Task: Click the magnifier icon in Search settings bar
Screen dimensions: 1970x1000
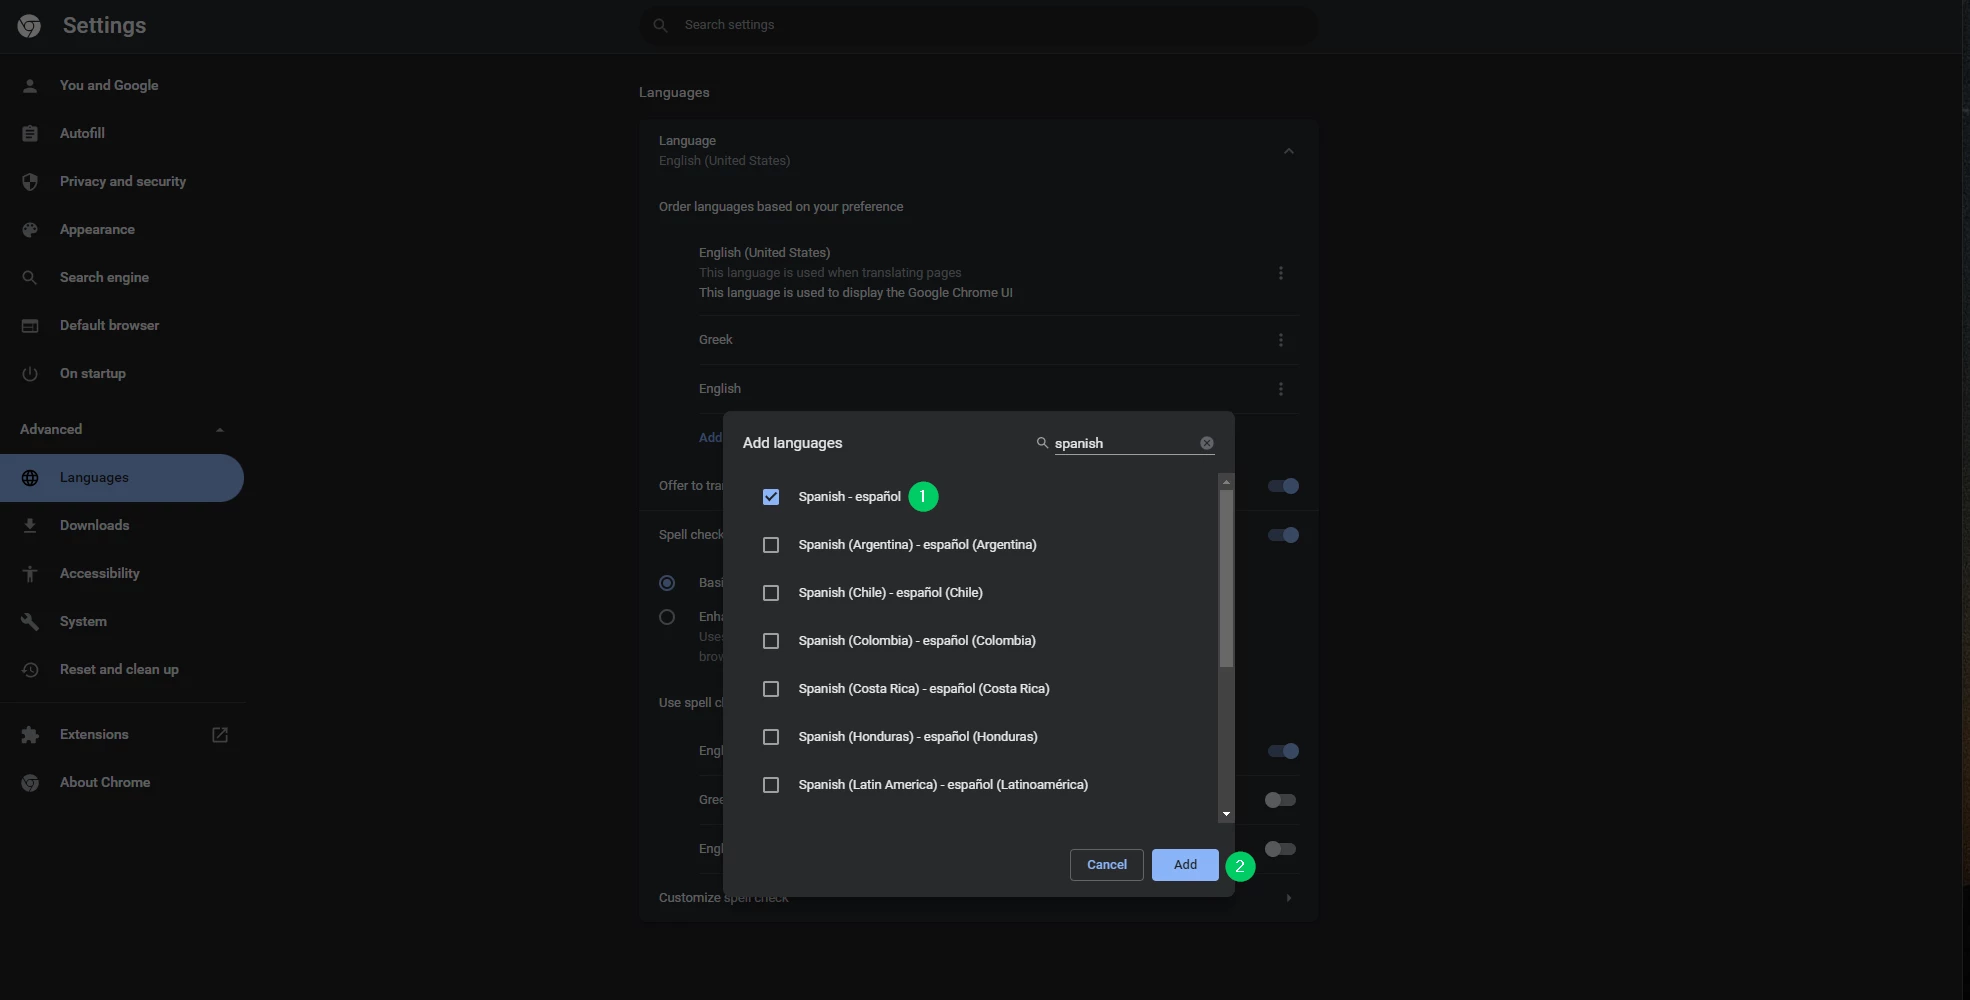Action: click(x=660, y=25)
